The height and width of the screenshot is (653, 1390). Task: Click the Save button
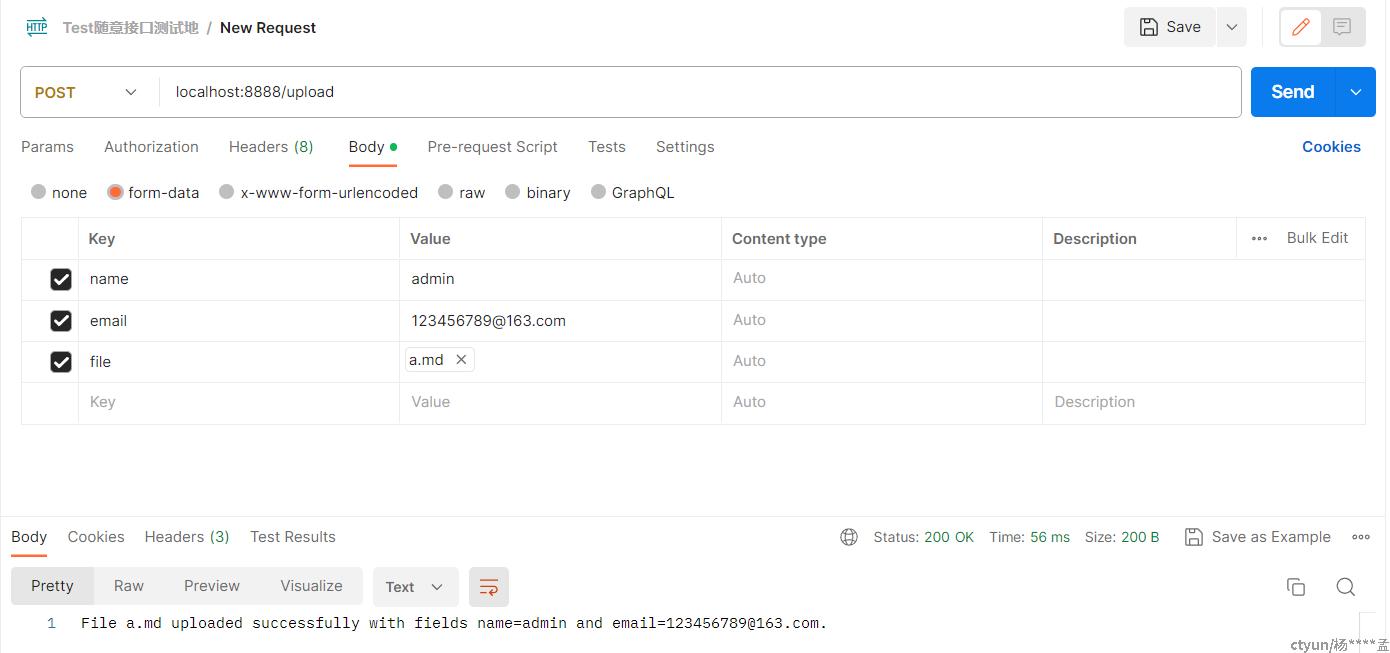(x=1170, y=27)
